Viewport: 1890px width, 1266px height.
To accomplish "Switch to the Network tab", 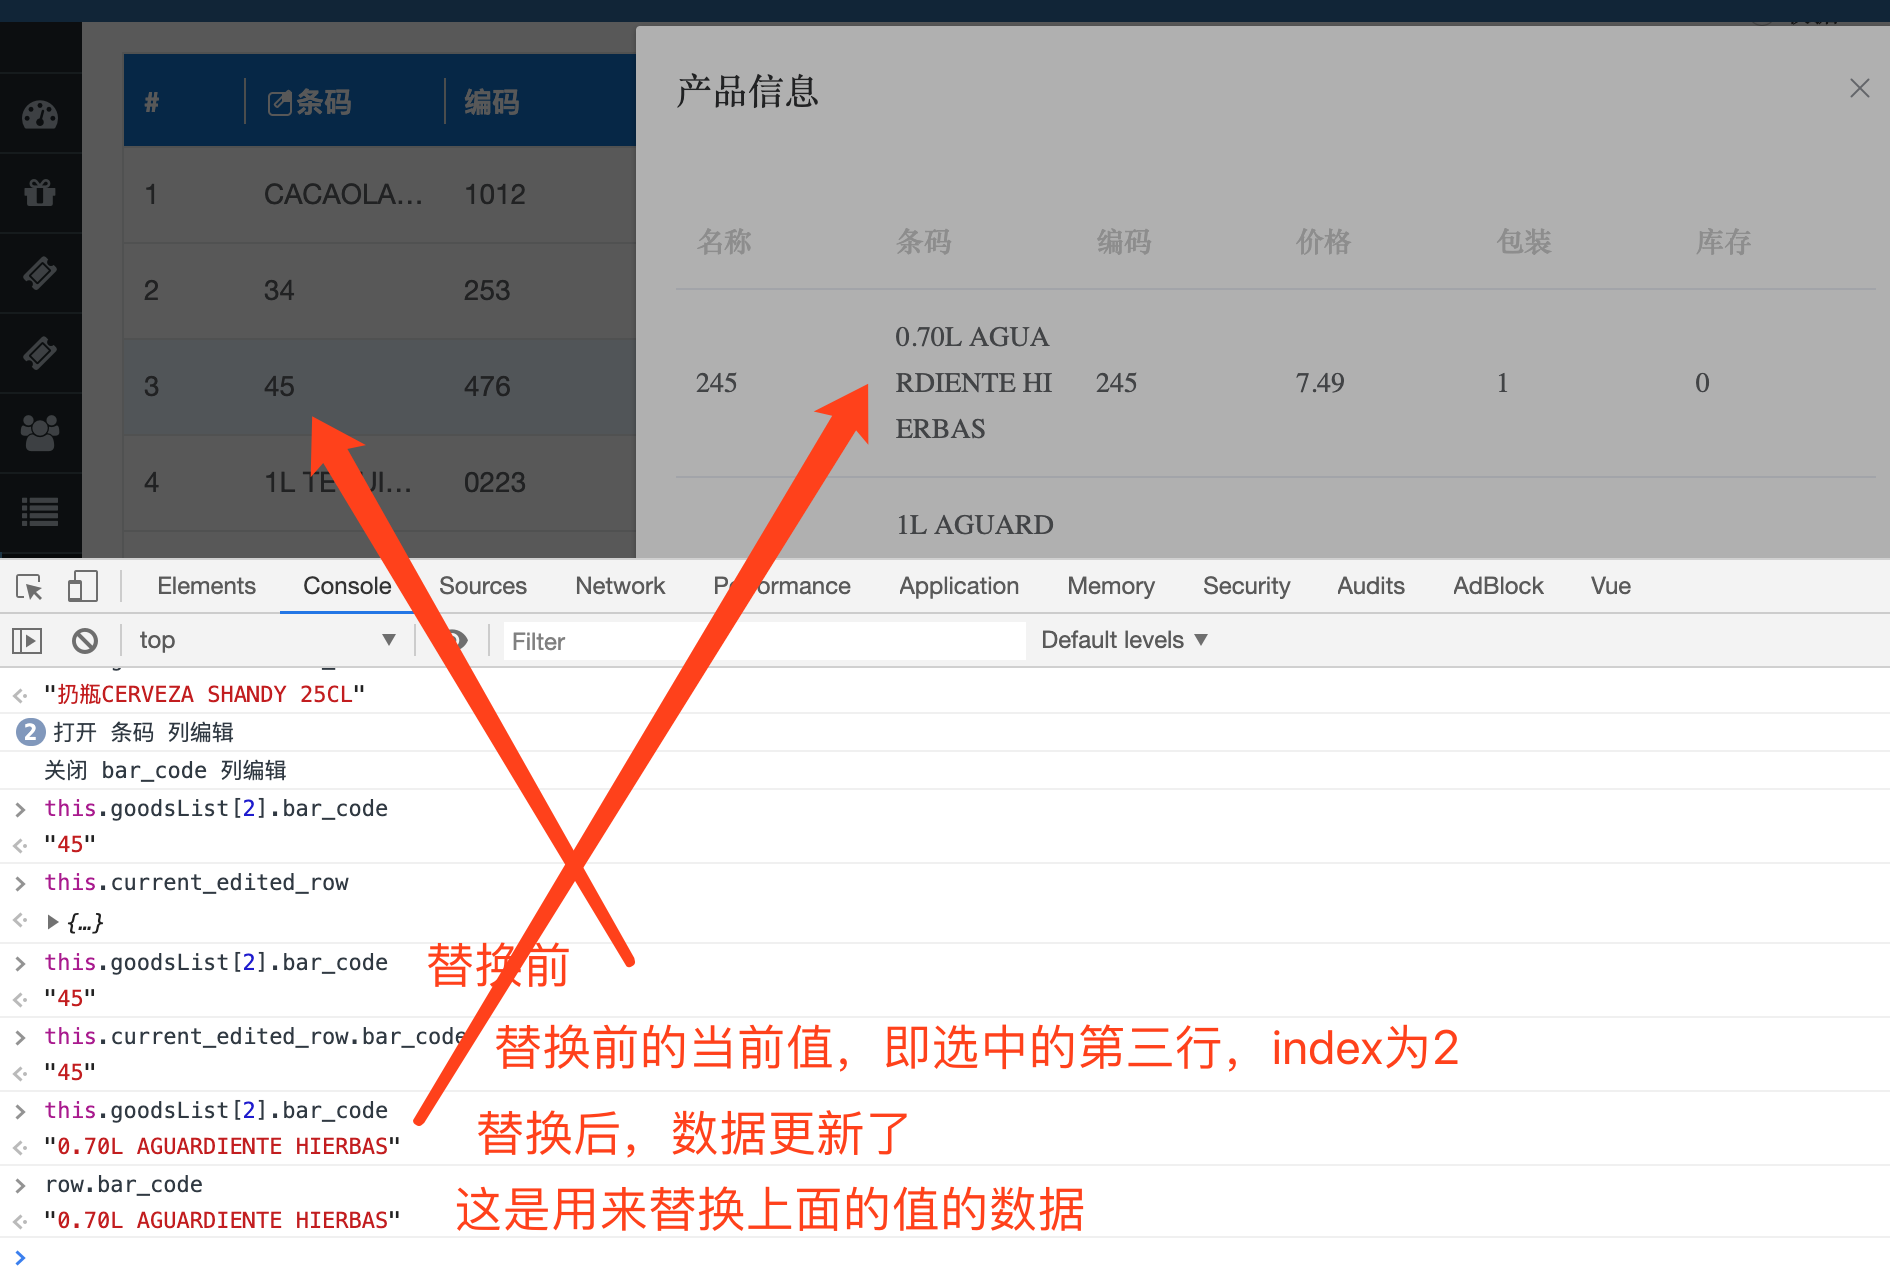I will pos(620,586).
